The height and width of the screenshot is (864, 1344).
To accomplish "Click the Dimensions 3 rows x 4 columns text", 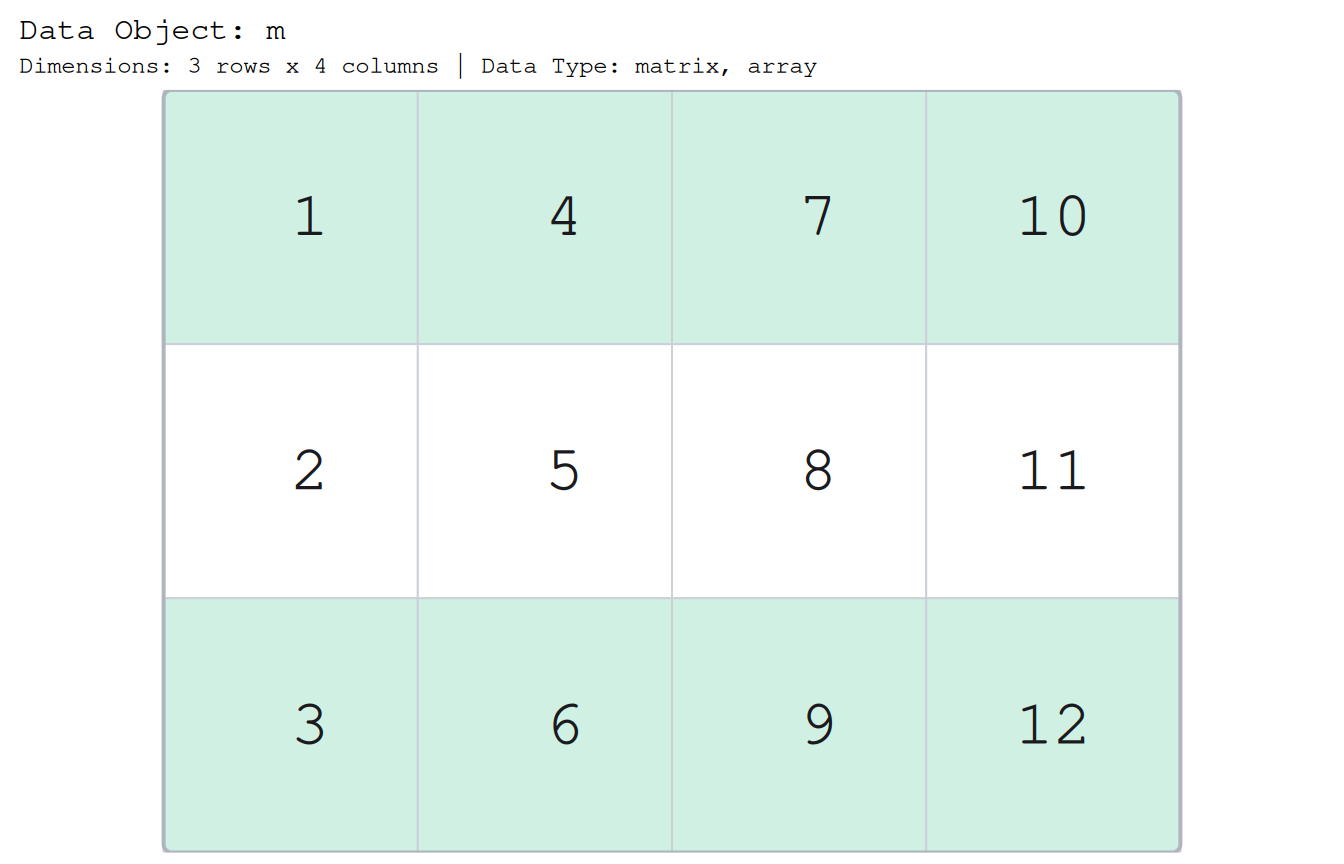I will click(229, 67).
